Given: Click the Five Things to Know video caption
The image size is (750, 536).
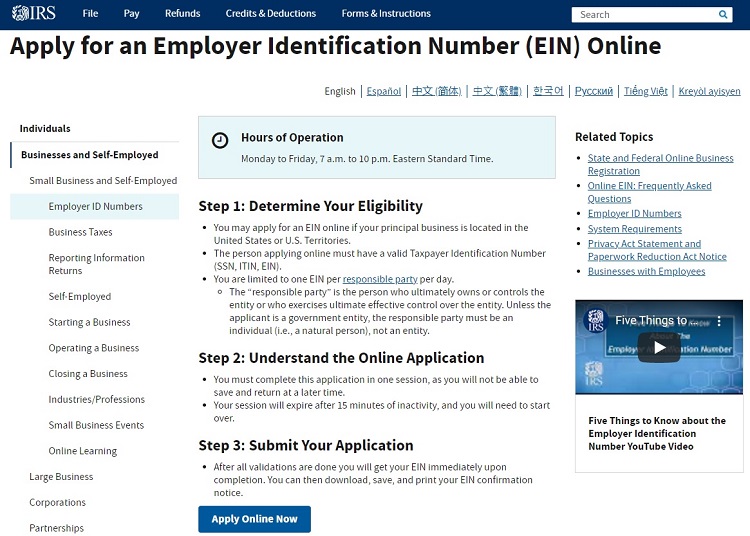Looking at the screenshot, I should click(x=657, y=434).
